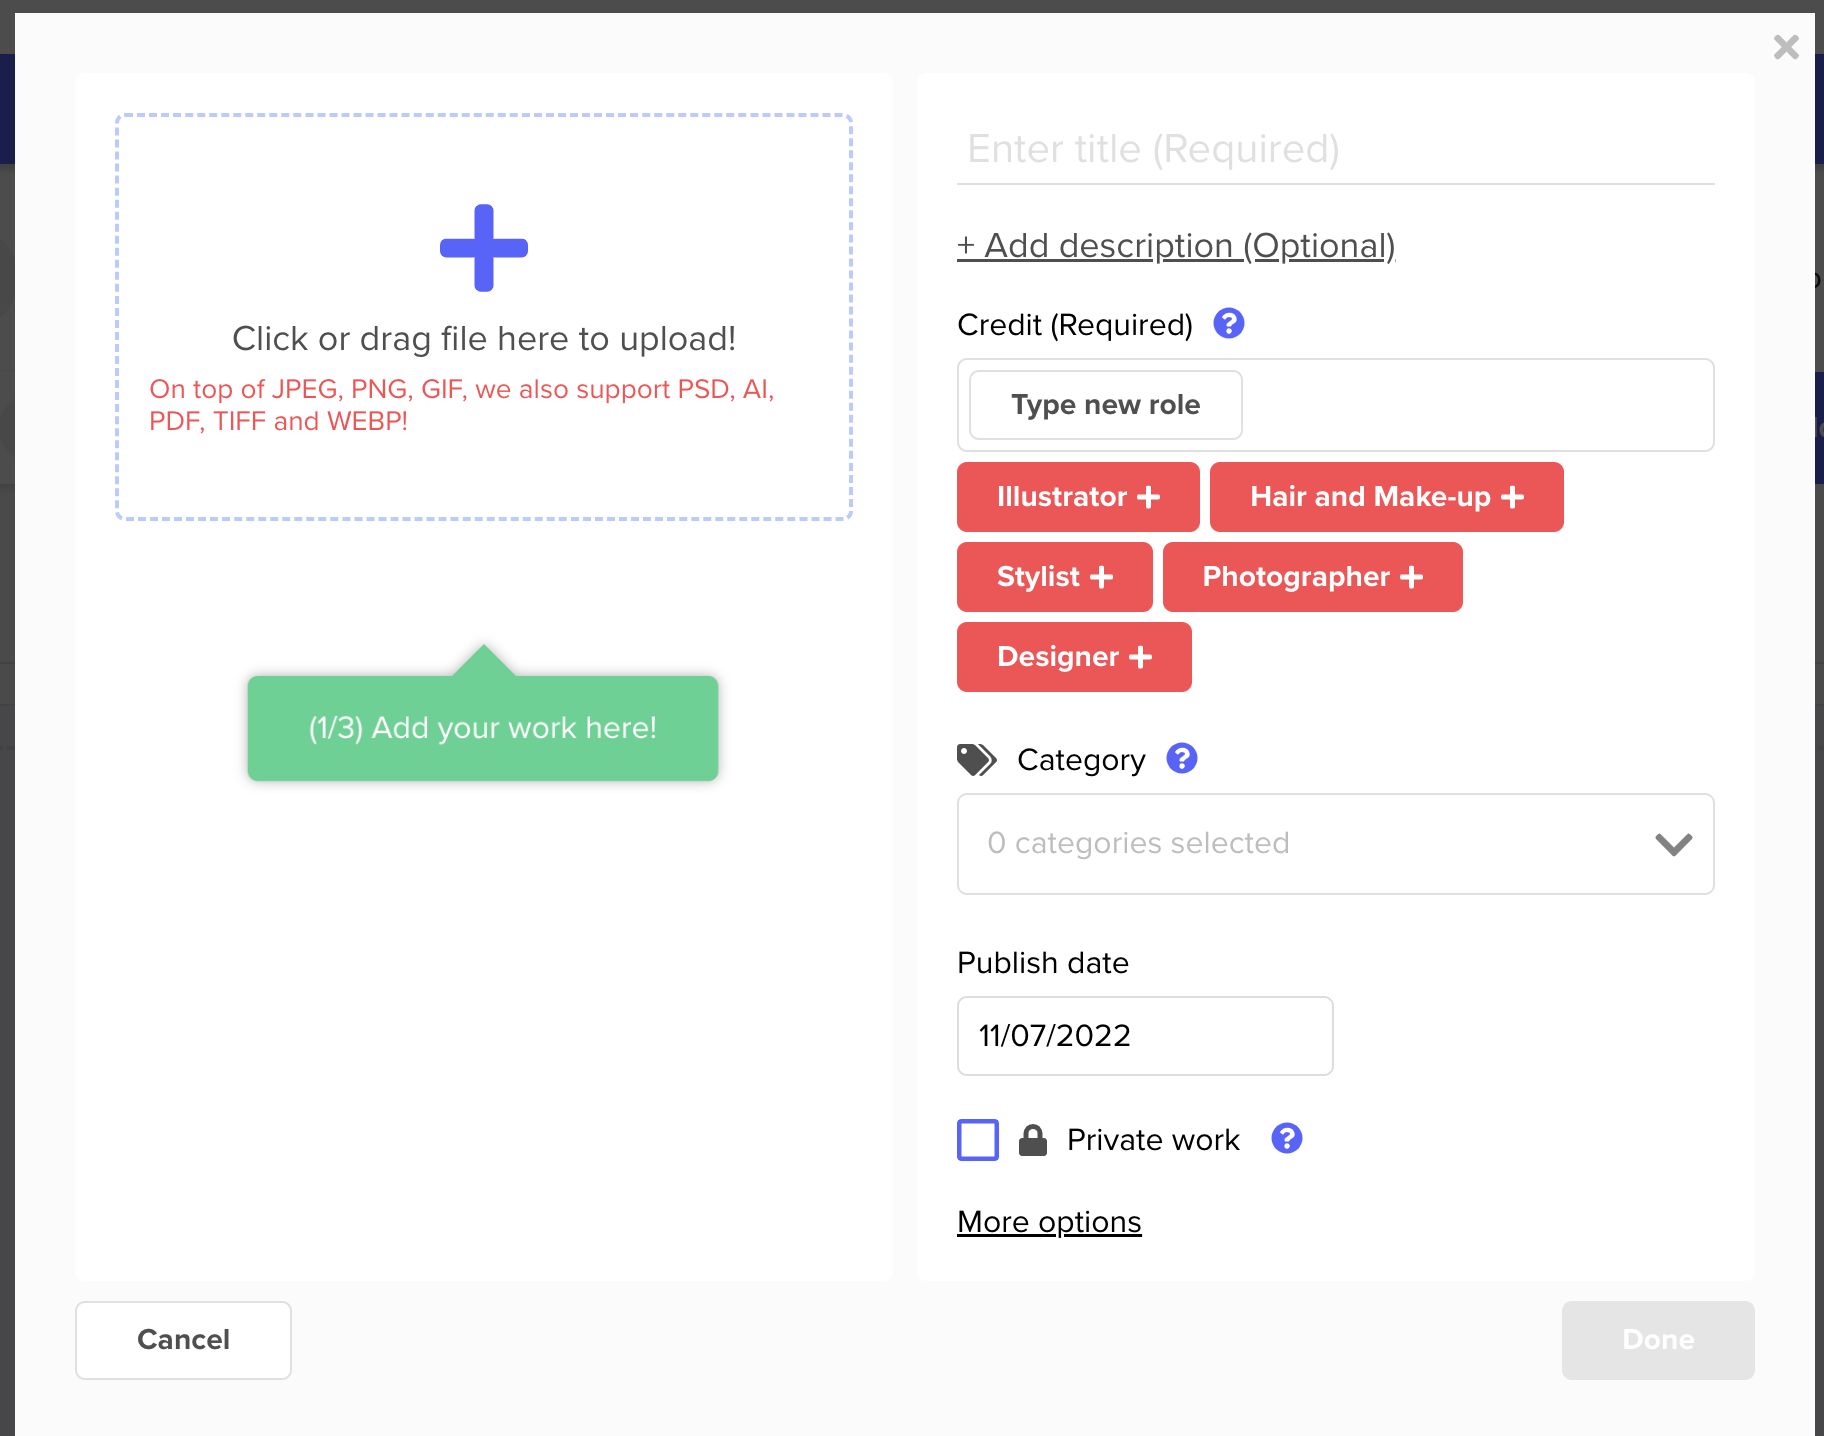
Task: Add the Designer role credit
Action: click(x=1074, y=657)
